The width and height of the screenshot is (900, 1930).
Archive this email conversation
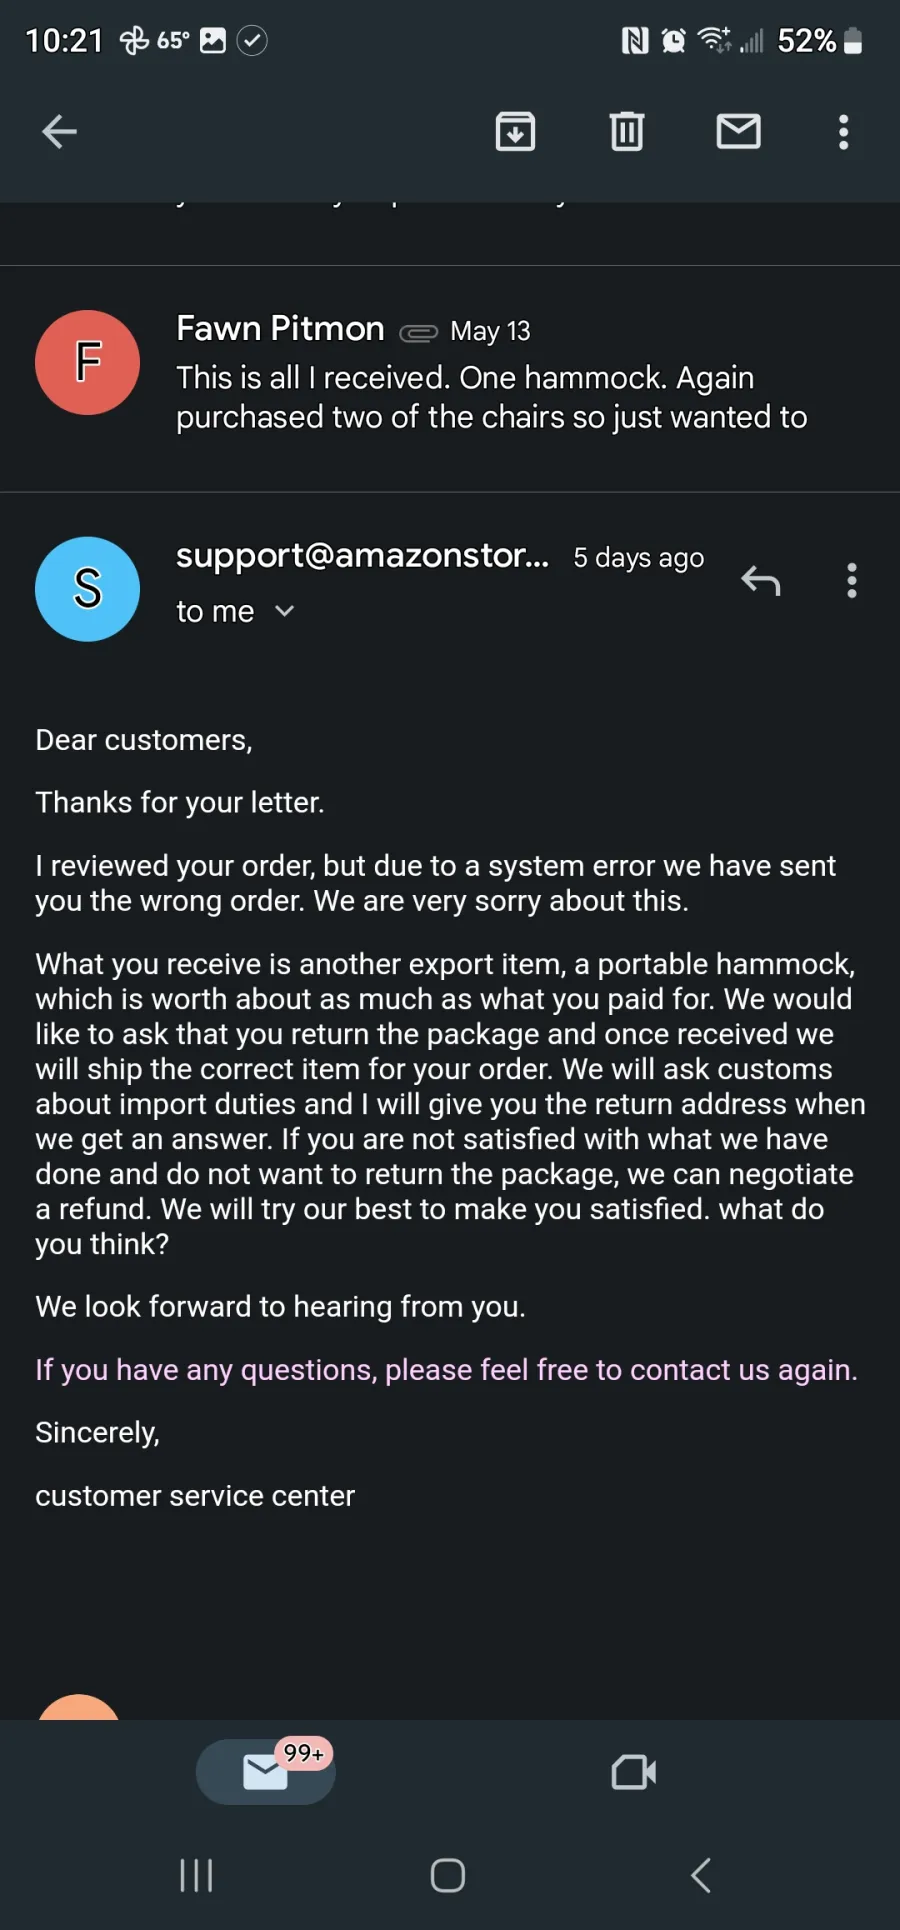click(515, 131)
